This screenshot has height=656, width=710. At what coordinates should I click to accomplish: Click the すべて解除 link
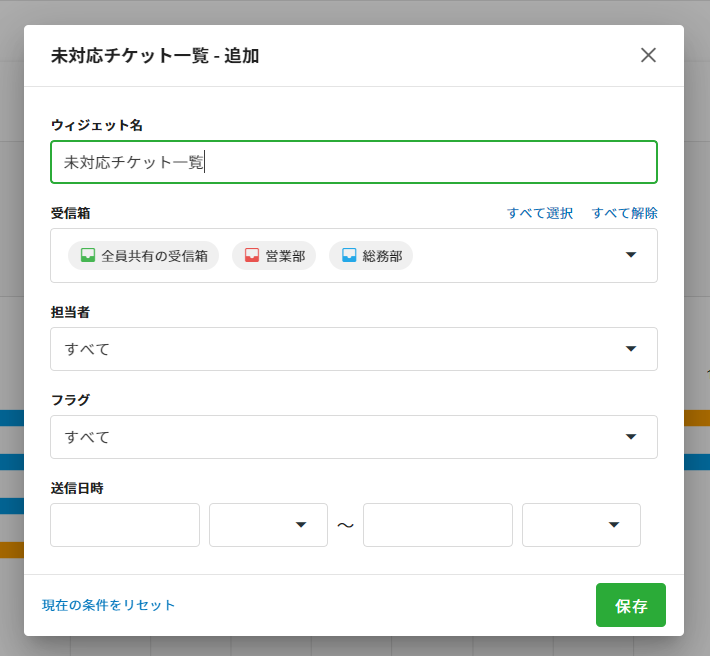coord(624,213)
